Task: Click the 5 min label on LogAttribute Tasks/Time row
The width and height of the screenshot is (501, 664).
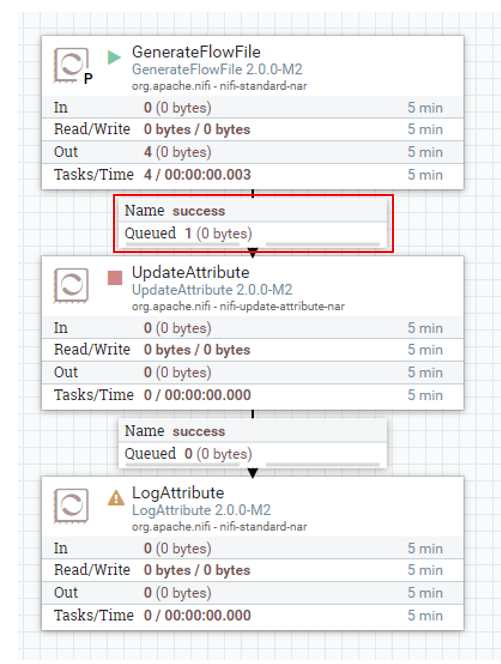Action: (x=425, y=615)
